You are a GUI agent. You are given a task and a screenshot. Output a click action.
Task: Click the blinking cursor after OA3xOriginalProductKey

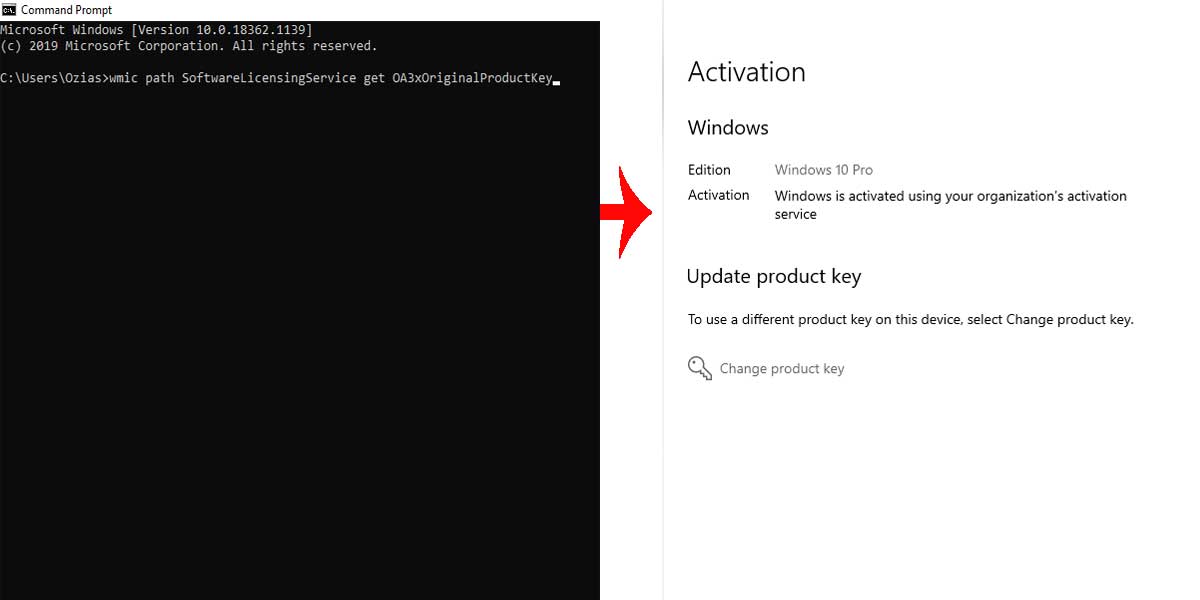click(556, 83)
